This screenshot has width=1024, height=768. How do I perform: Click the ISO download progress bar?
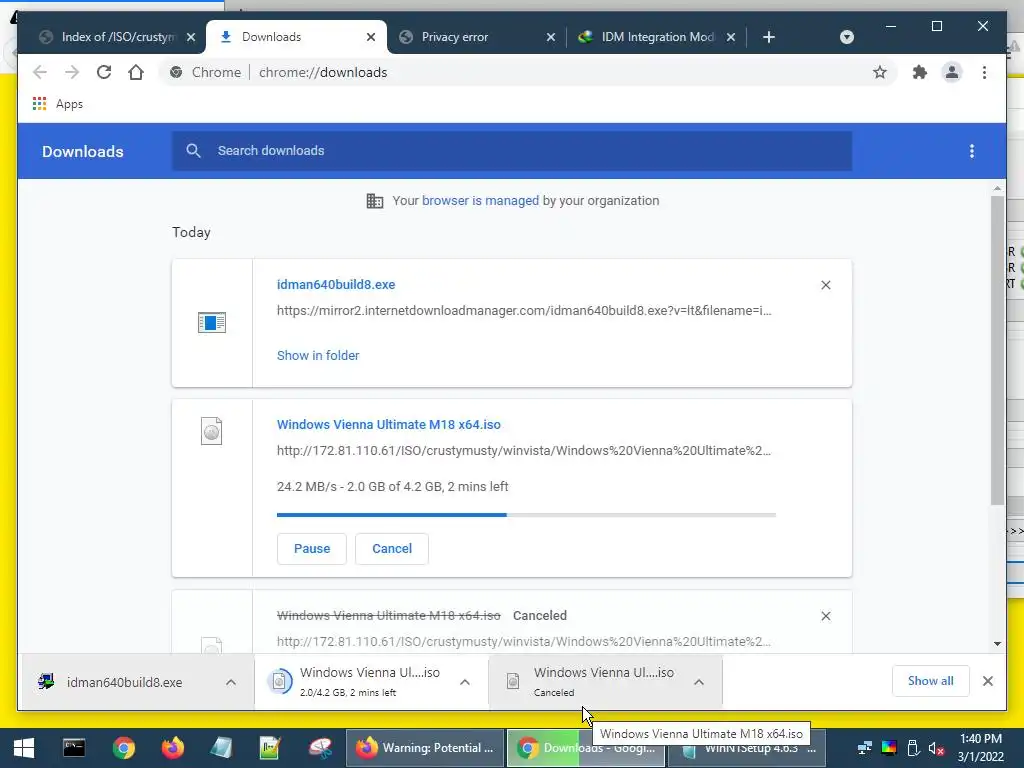pyautogui.click(x=526, y=515)
